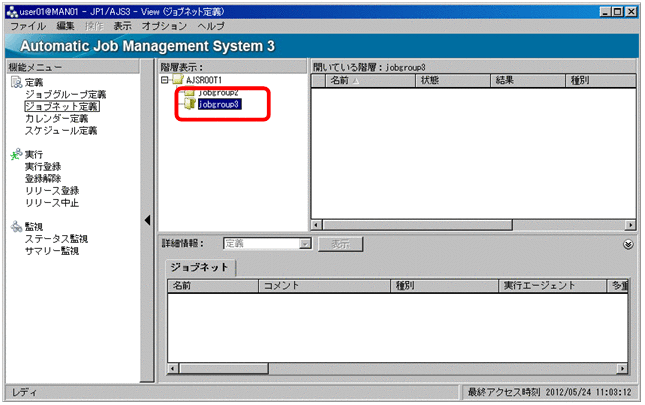Select カレンダー定義 in function menu
Viewport: 645px width, 405px height.
[x=56, y=118]
